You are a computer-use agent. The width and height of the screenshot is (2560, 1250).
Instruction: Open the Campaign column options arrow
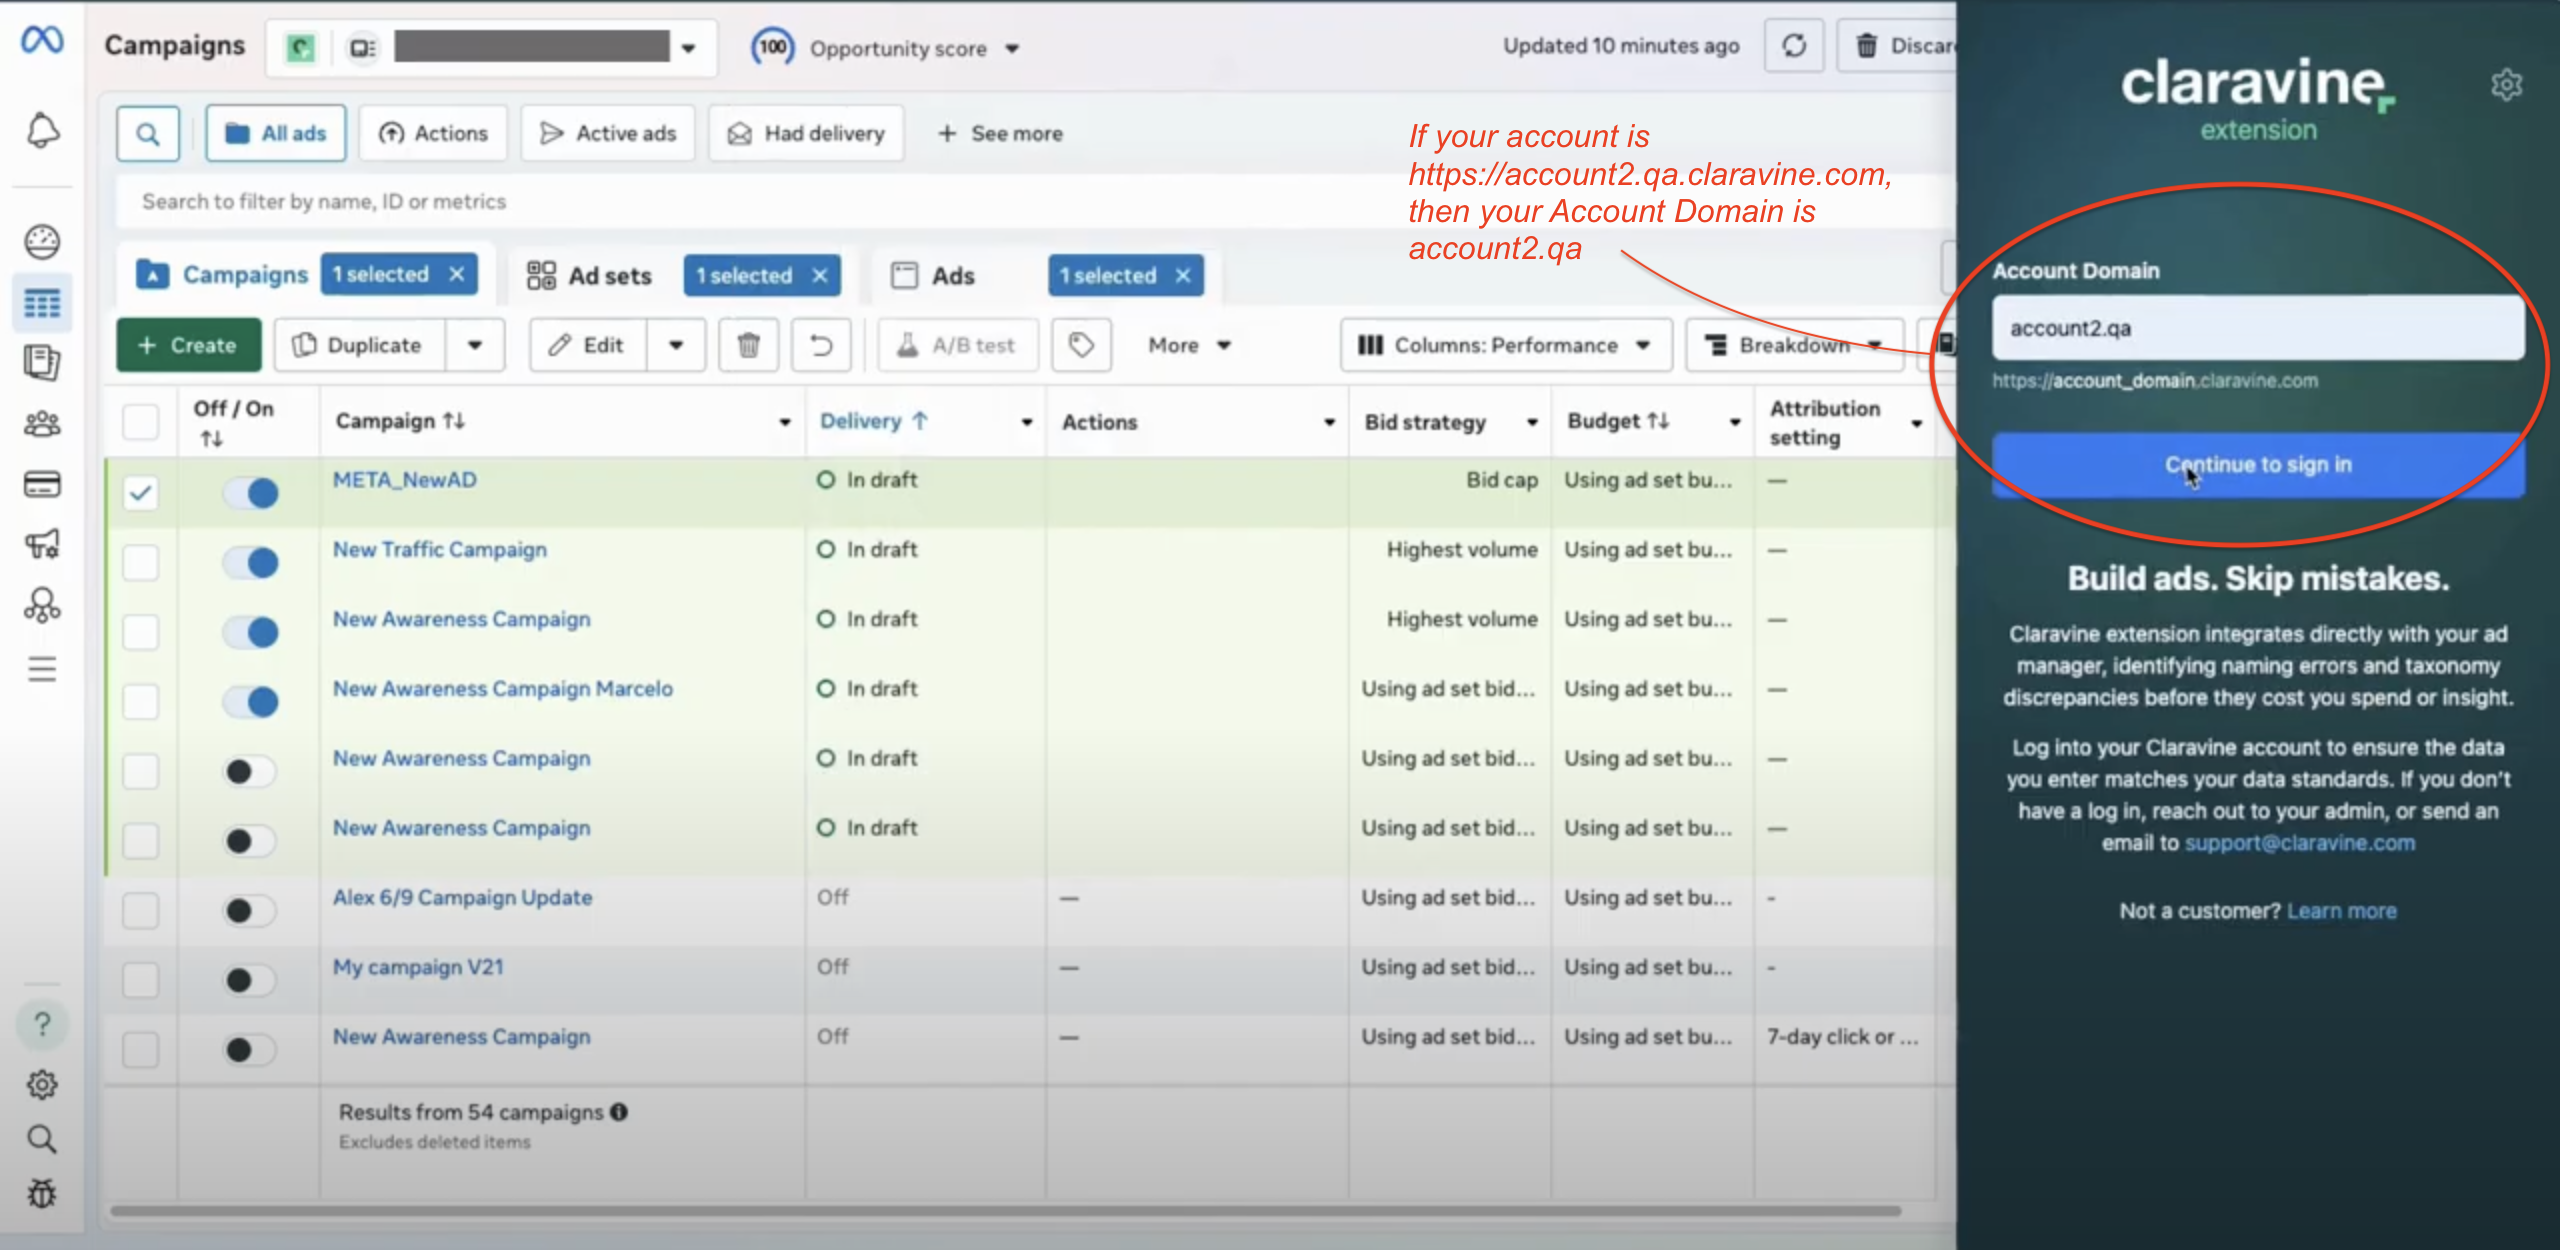pyautogui.click(x=785, y=422)
